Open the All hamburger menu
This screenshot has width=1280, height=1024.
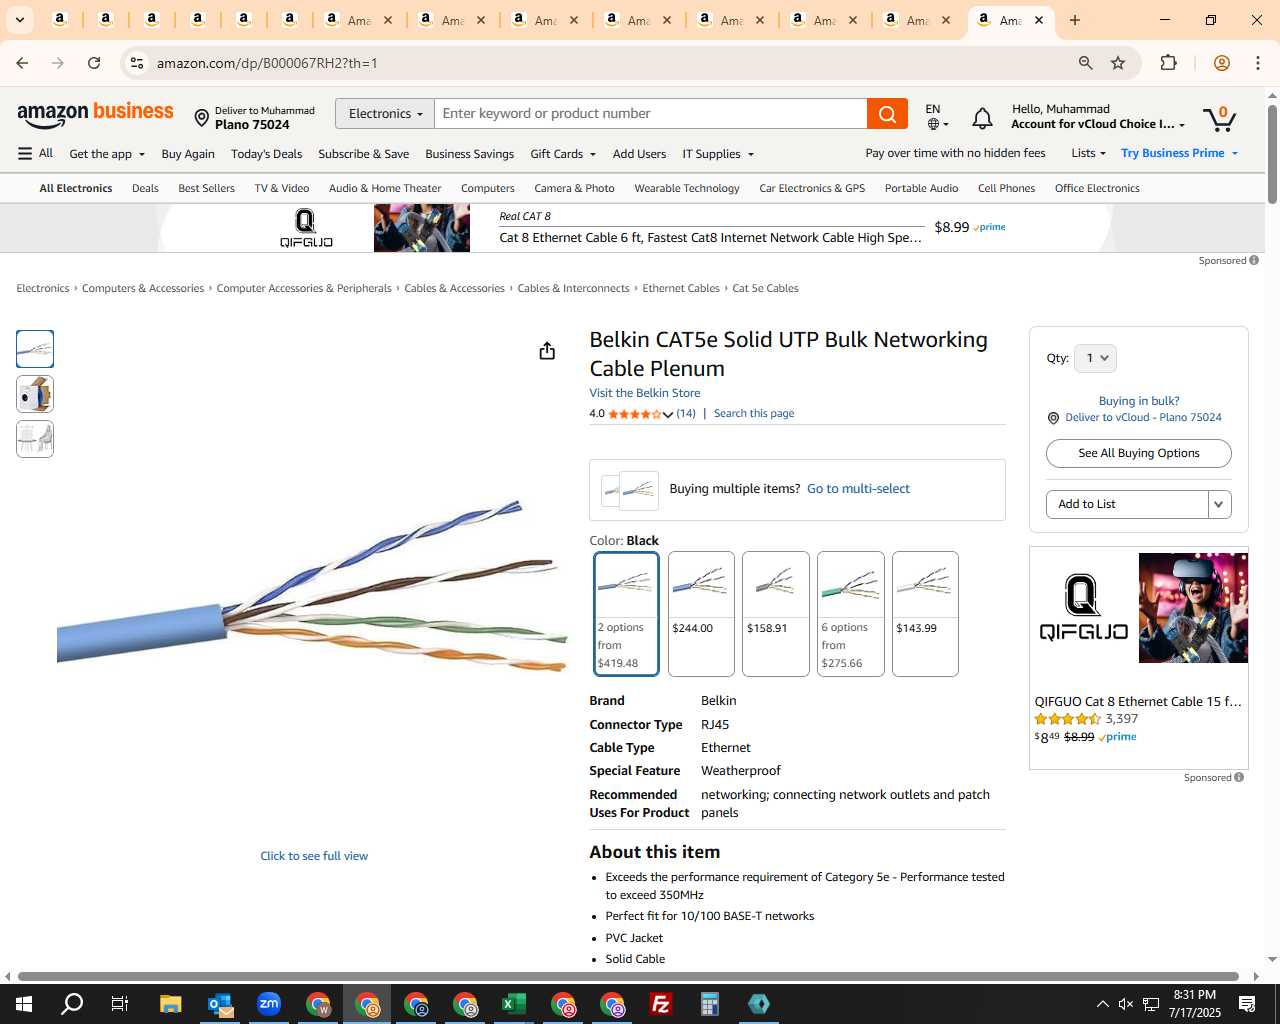35,153
